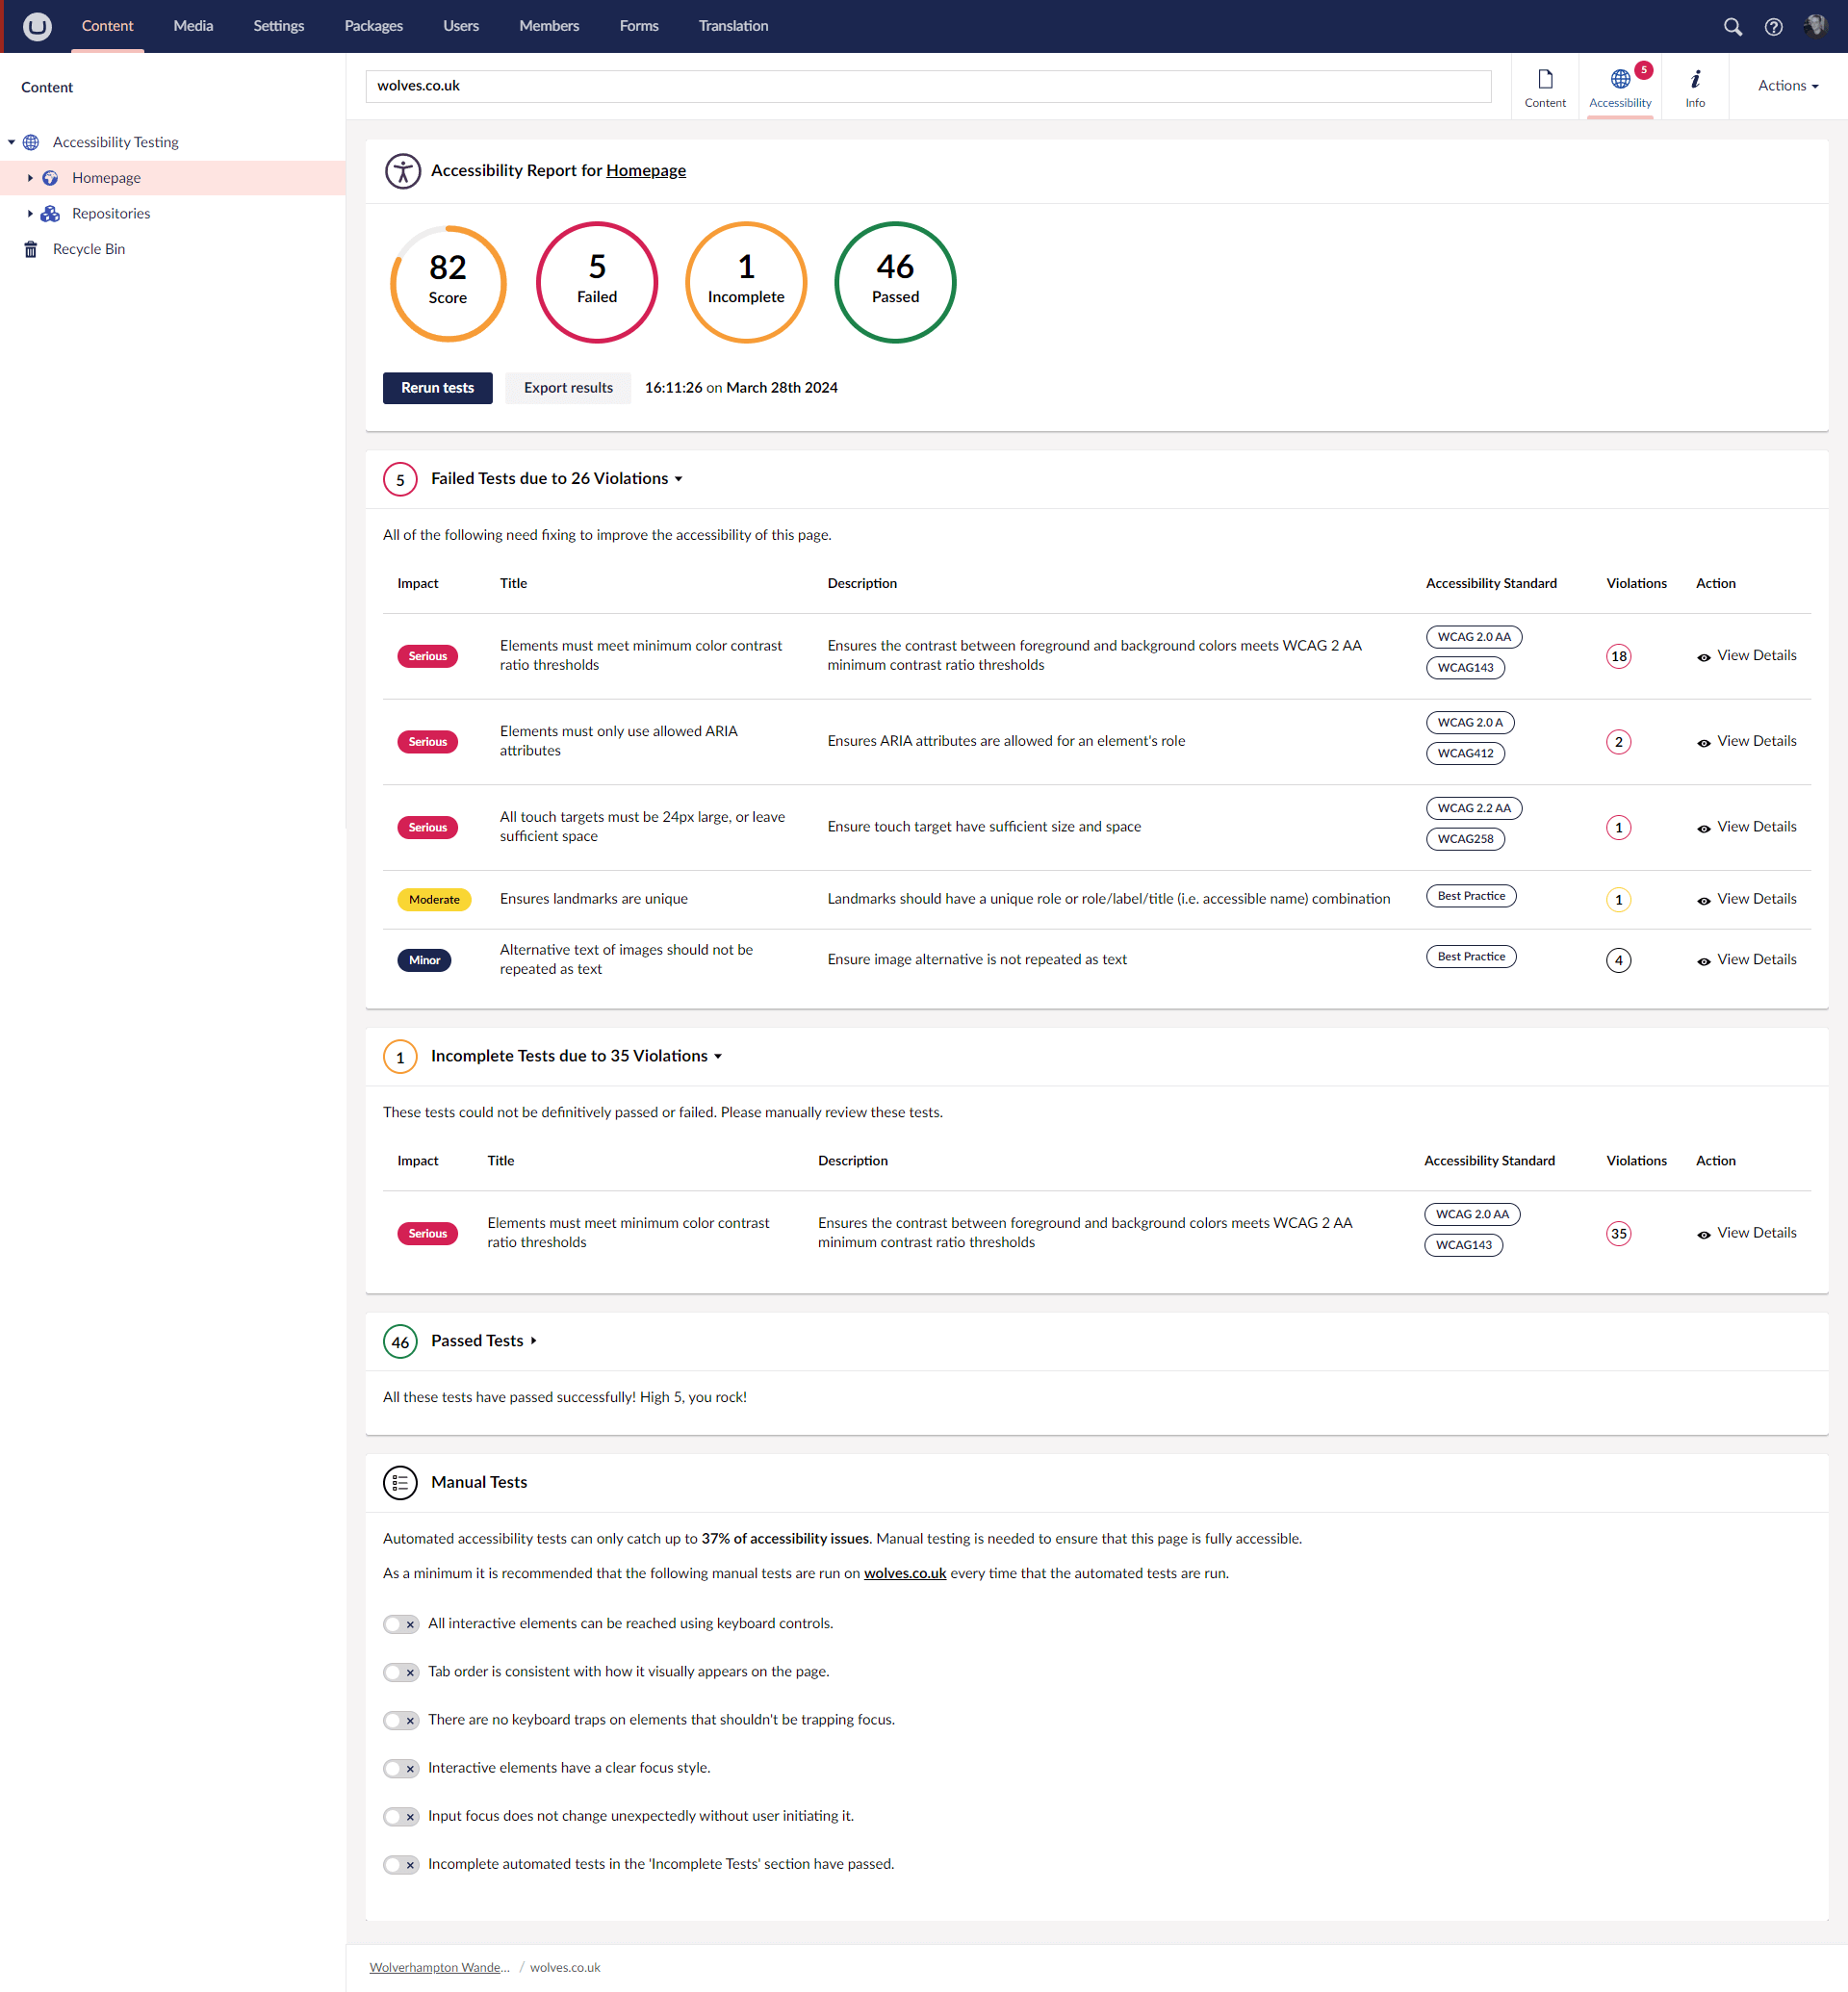Click the Umbraco logo icon

pyautogui.click(x=37, y=26)
